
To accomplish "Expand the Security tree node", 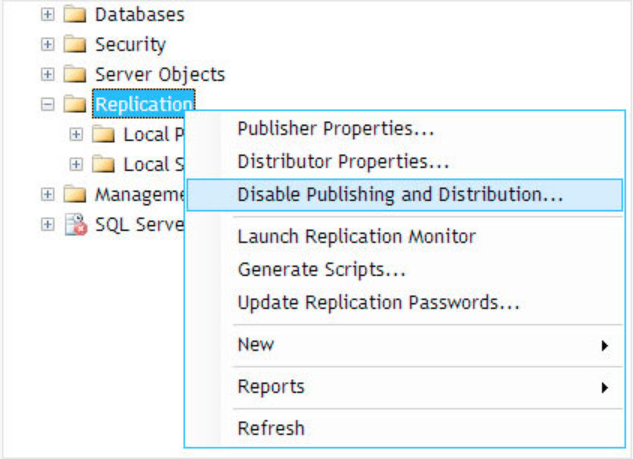I will pyautogui.click(x=47, y=45).
